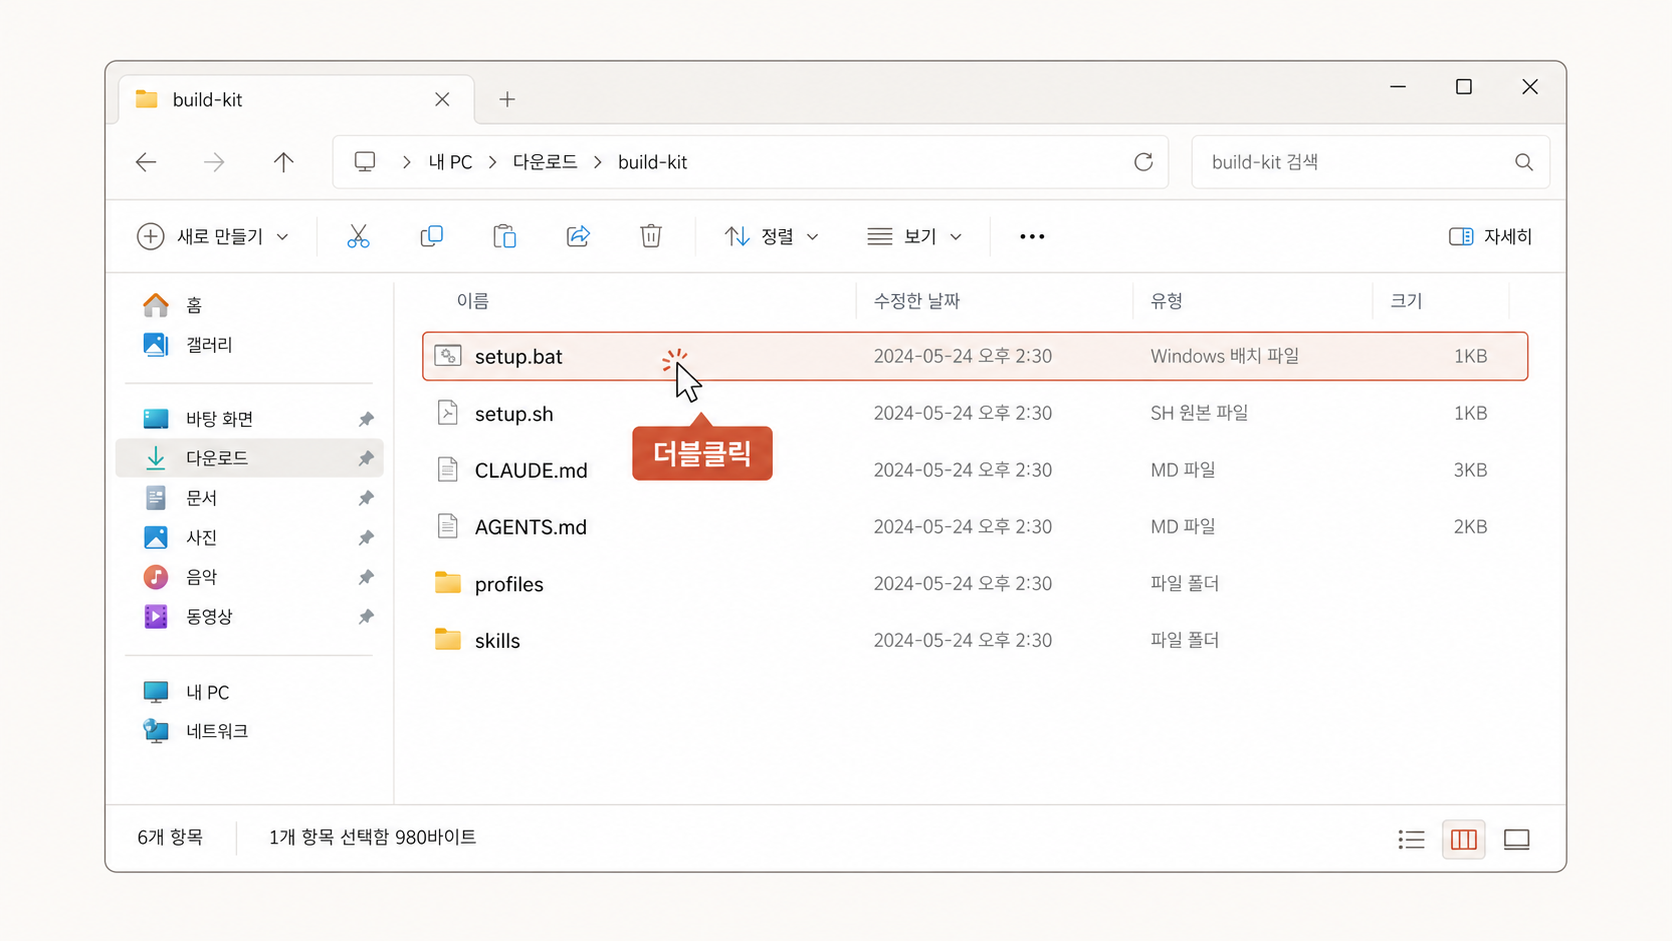The height and width of the screenshot is (941, 1672).
Task: Click the setup.sh file icon
Action: [448, 413]
